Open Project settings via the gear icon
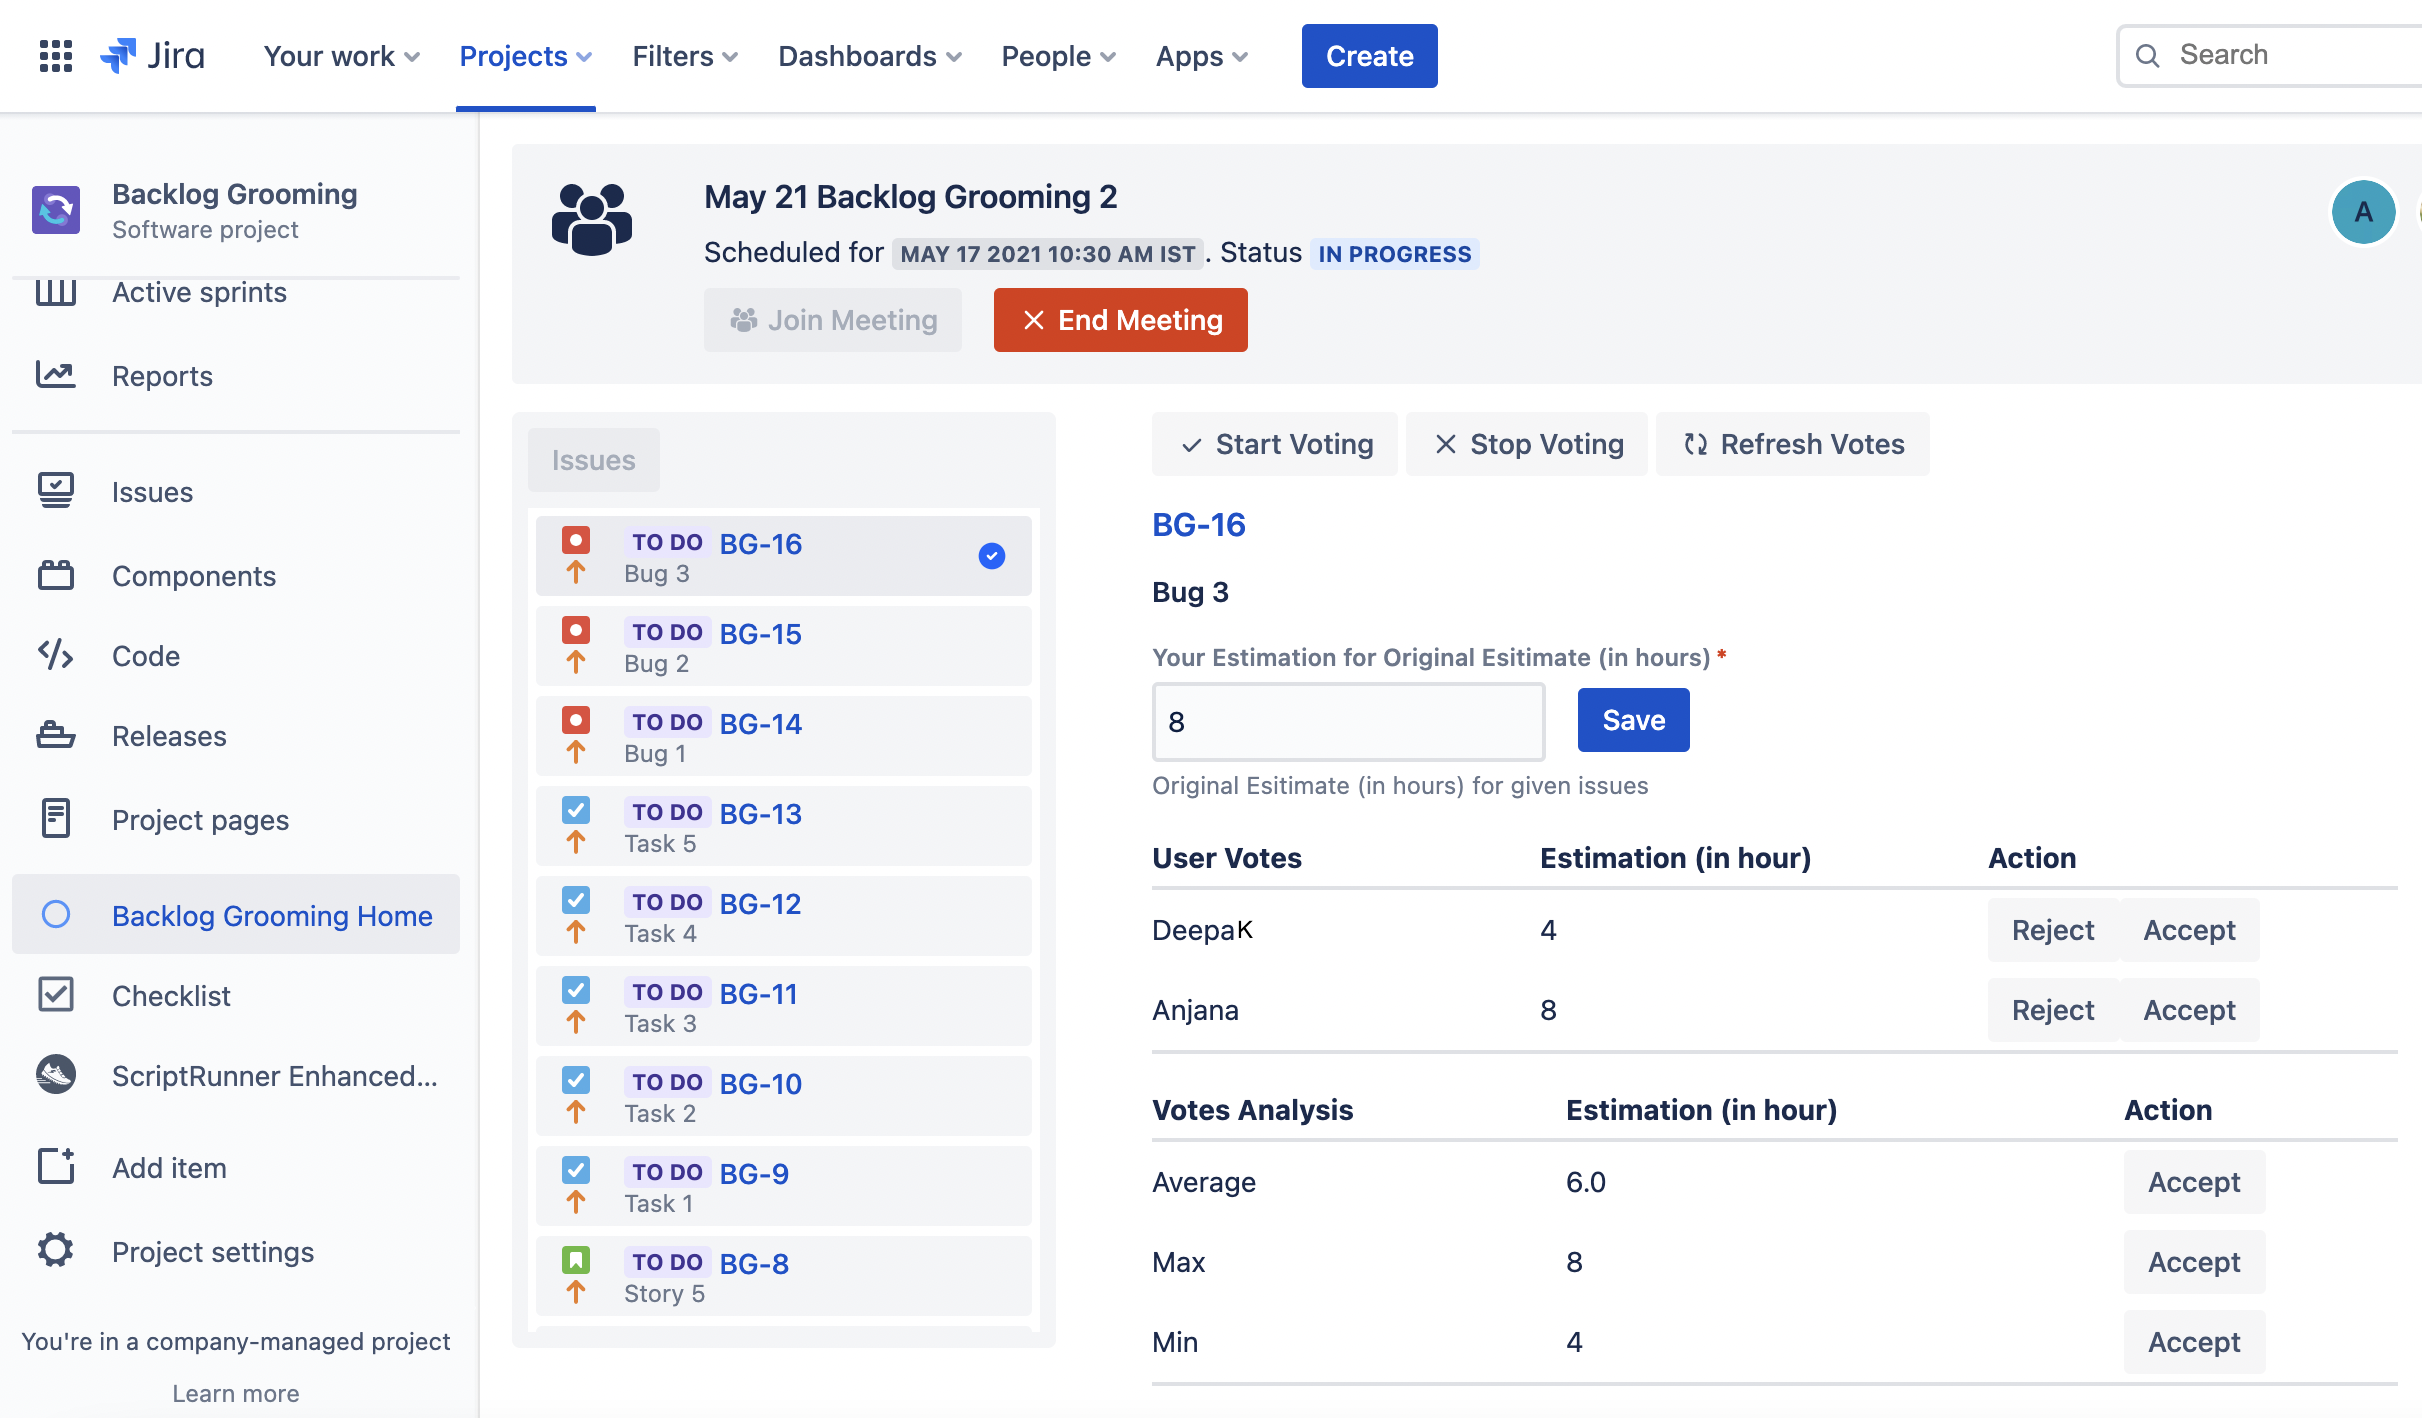Viewport: 2422px width, 1418px height. click(55, 1251)
